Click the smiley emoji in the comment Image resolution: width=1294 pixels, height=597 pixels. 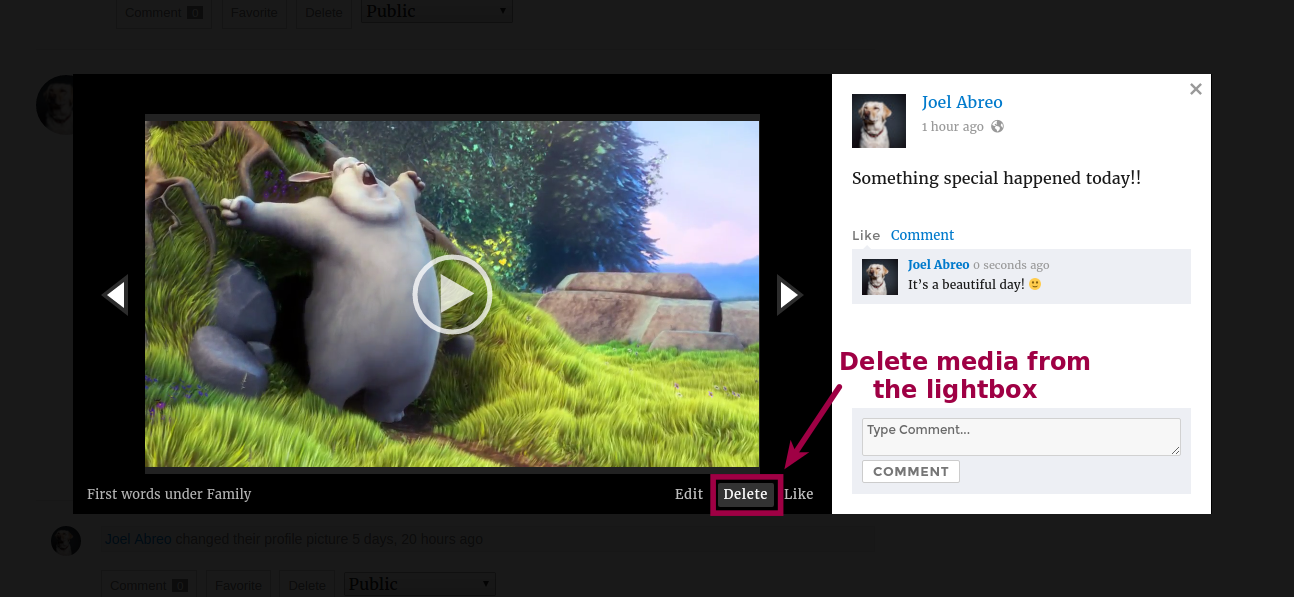click(1035, 285)
